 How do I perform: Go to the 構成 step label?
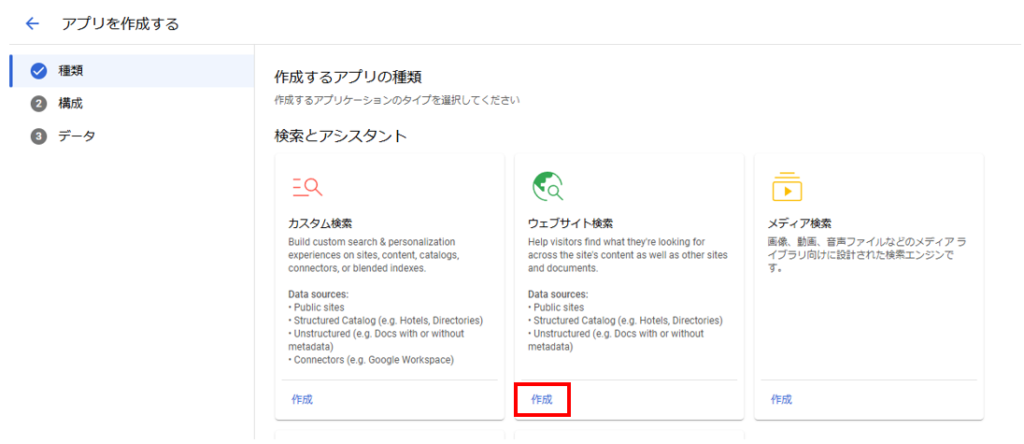[71, 103]
